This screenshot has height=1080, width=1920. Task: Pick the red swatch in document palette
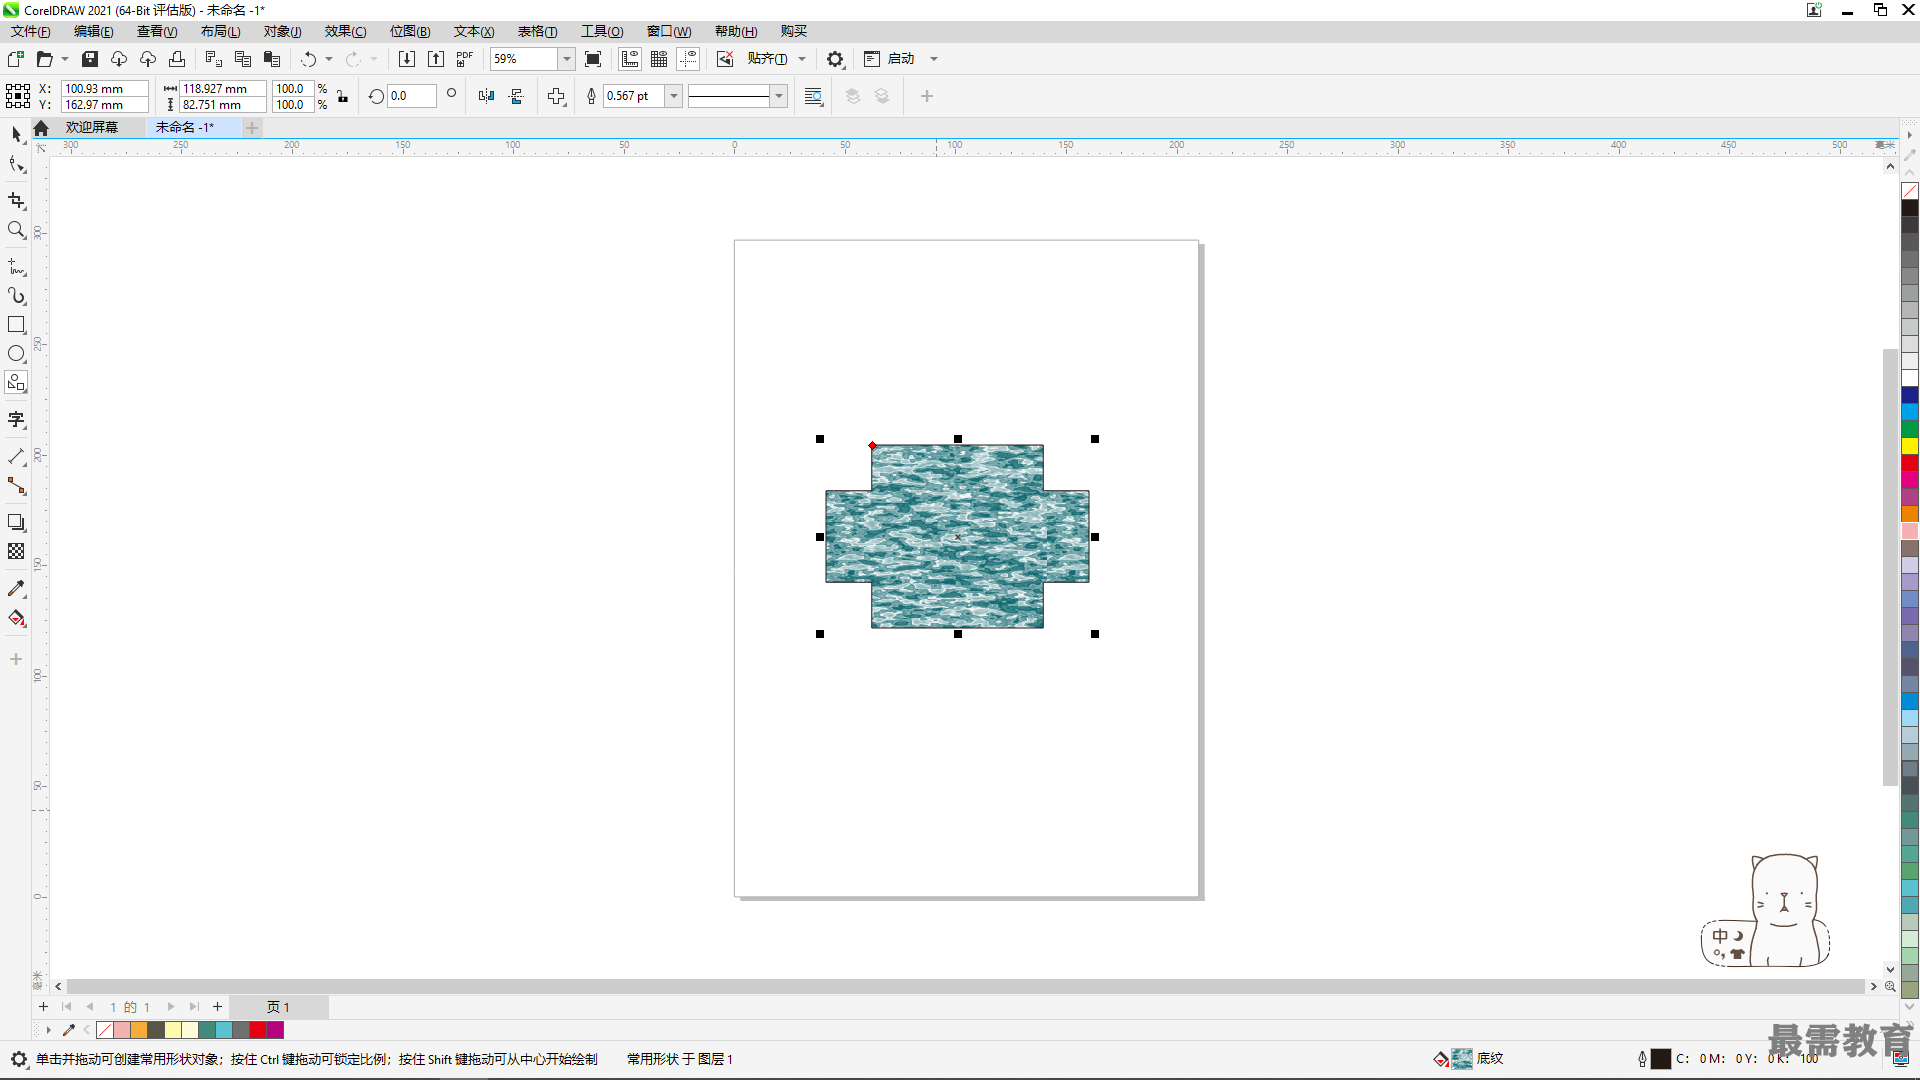[258, 1030]
